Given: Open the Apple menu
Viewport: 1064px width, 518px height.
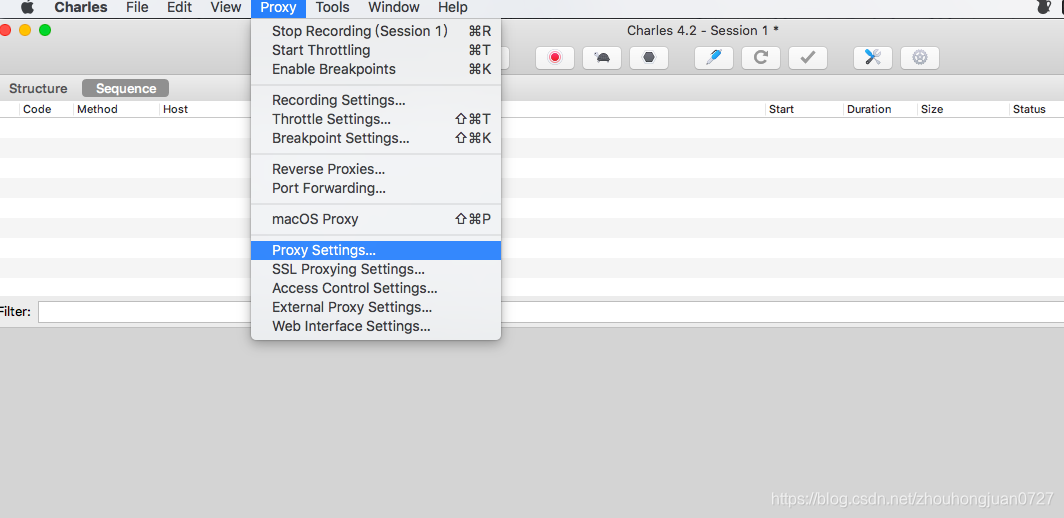Looking at the screenshot, I should coord(27,7).
